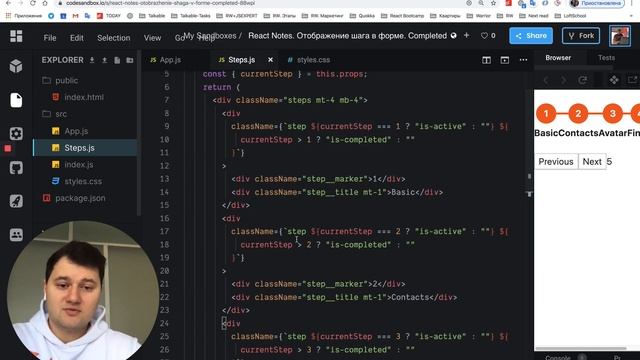Fork the sandbox
The image size is (640, 360).
point(581,36)
